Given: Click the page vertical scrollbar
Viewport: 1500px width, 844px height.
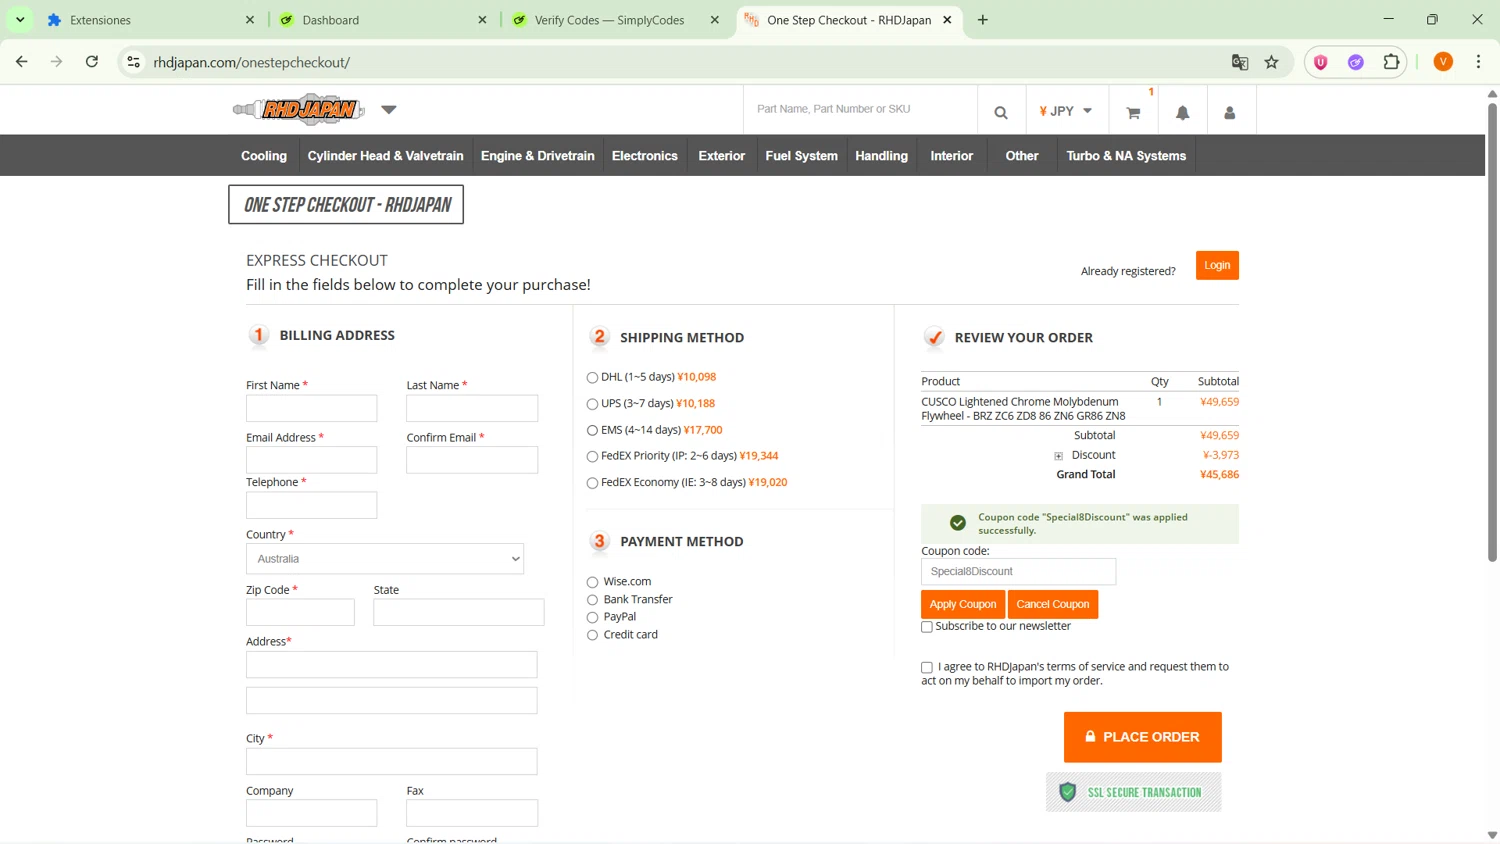Looking at the screenshot, I should click(x=1492, y=330).
